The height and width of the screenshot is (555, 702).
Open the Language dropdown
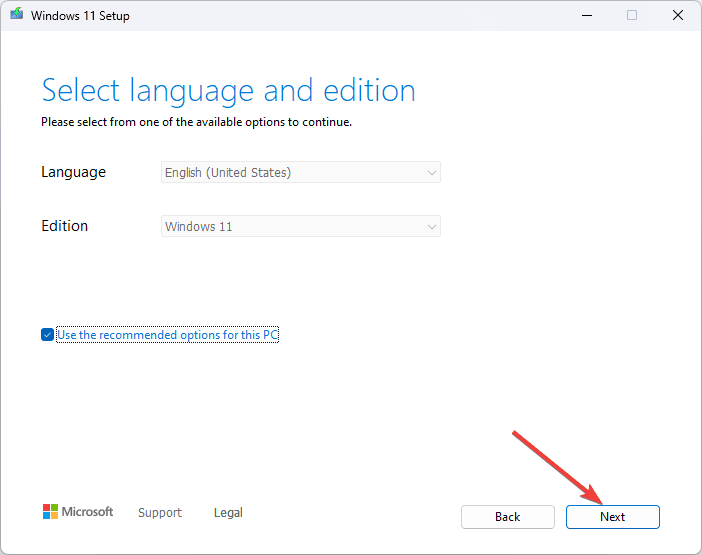pos(301,172)
